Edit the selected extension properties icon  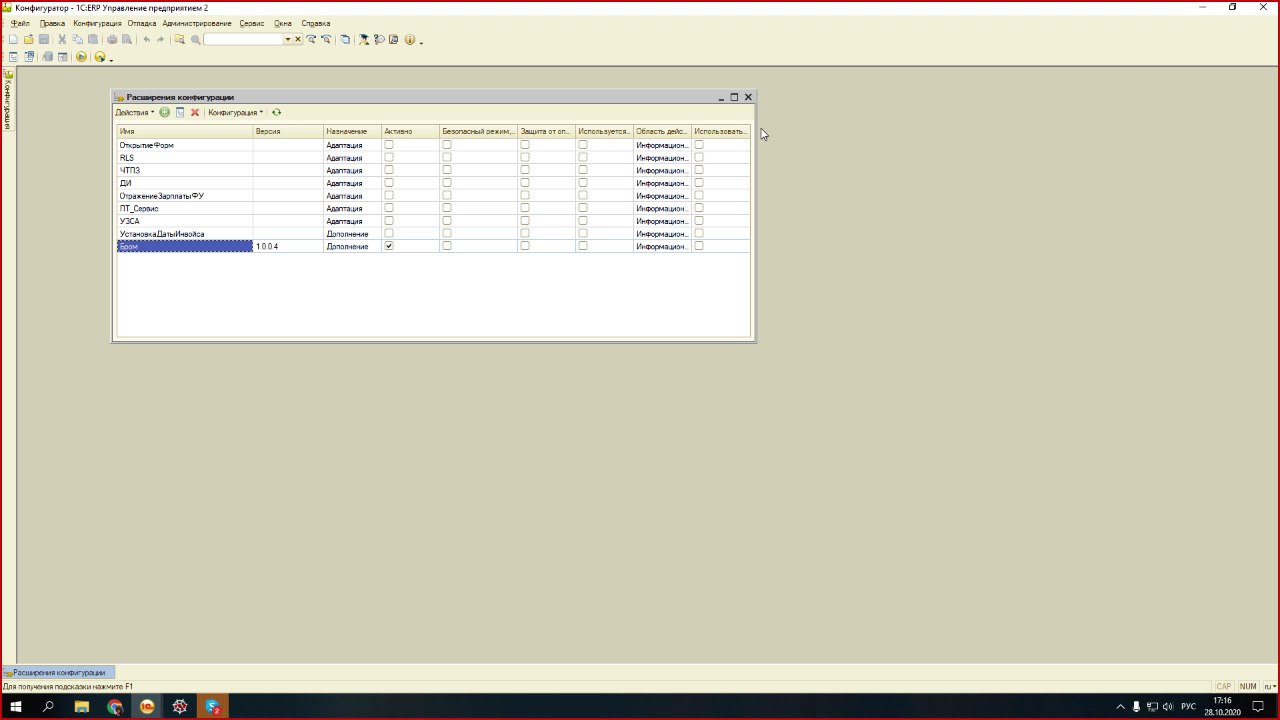point(180,112)
